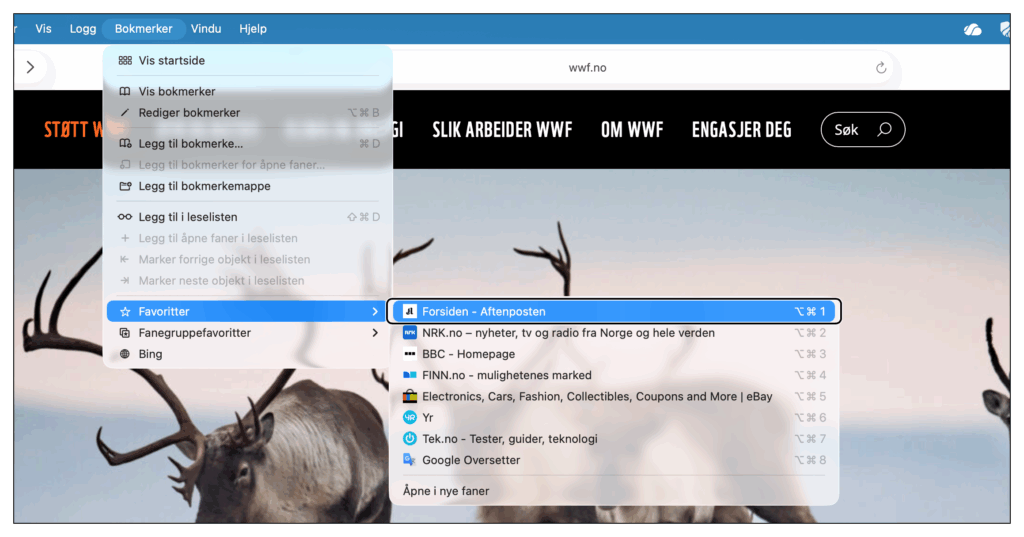
Task: Click the BBC favicon
Action: pos(409,354)
